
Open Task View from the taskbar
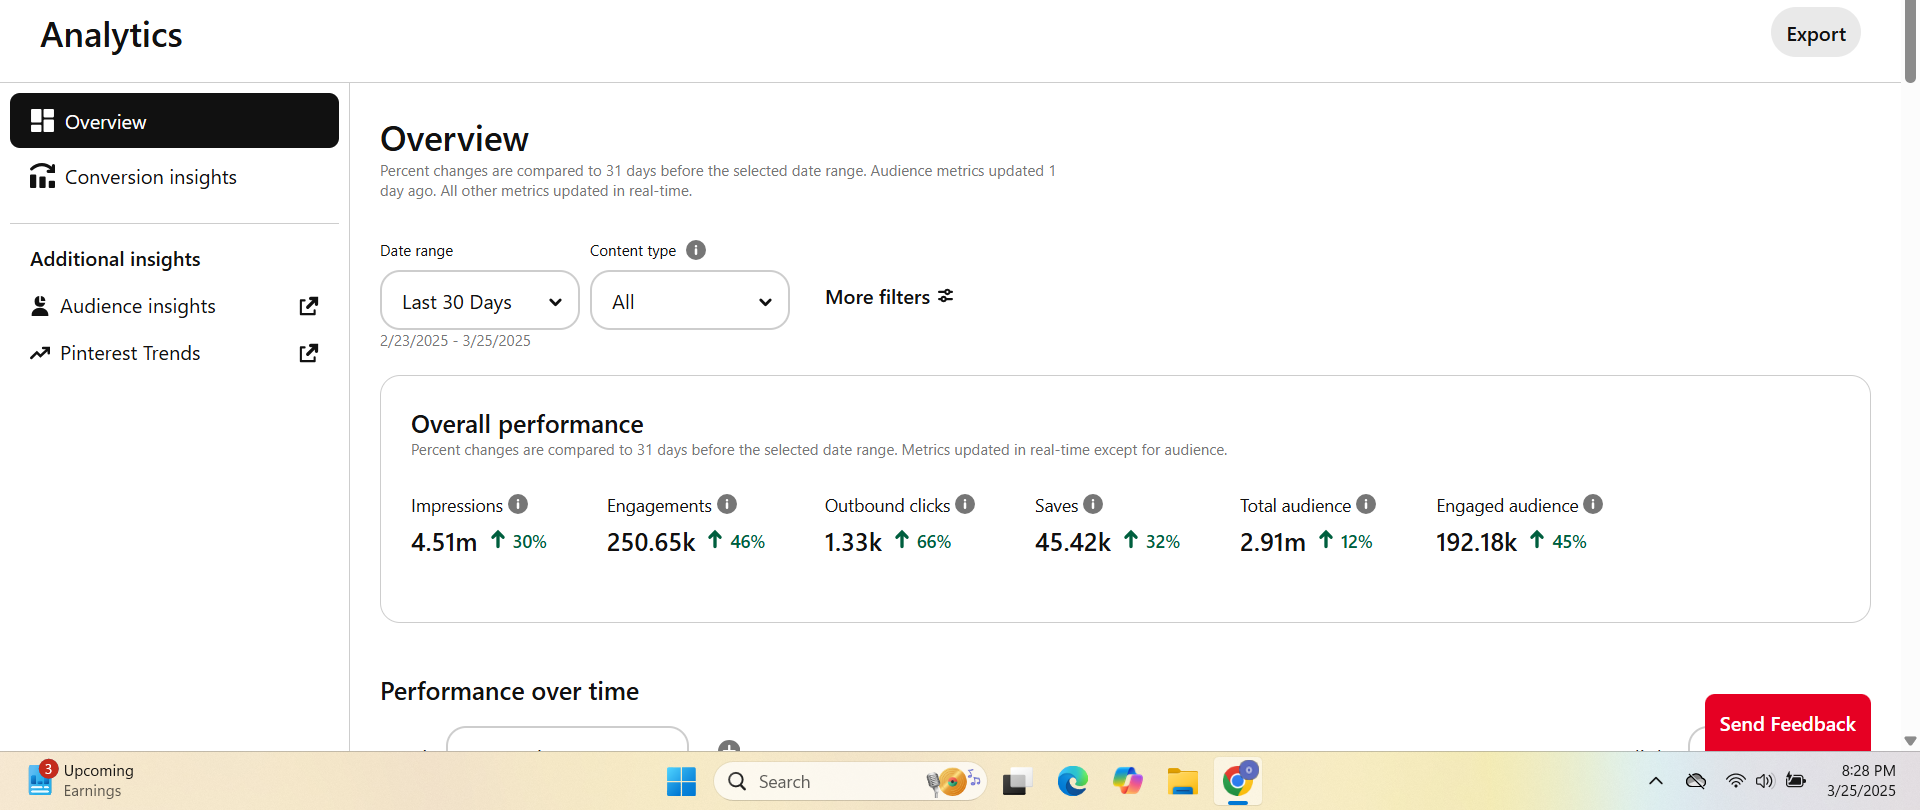(x=1017, y=781)
